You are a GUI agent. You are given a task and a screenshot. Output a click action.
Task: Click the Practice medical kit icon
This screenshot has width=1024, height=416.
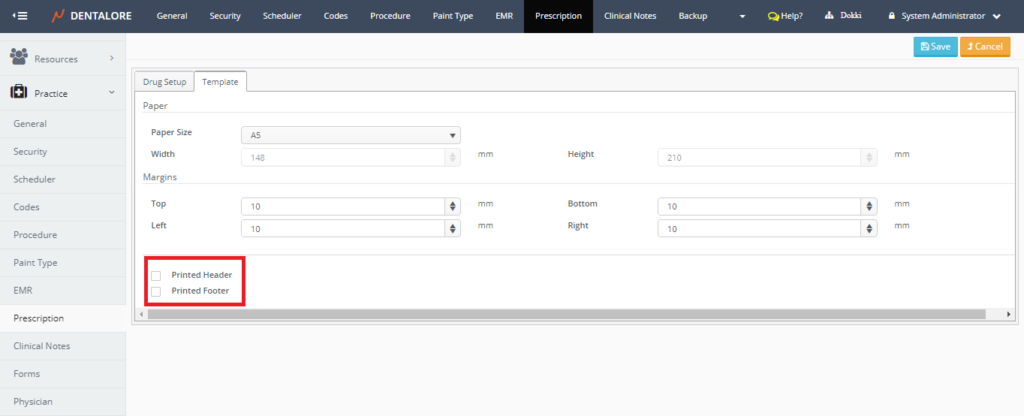tap(18, 93)
